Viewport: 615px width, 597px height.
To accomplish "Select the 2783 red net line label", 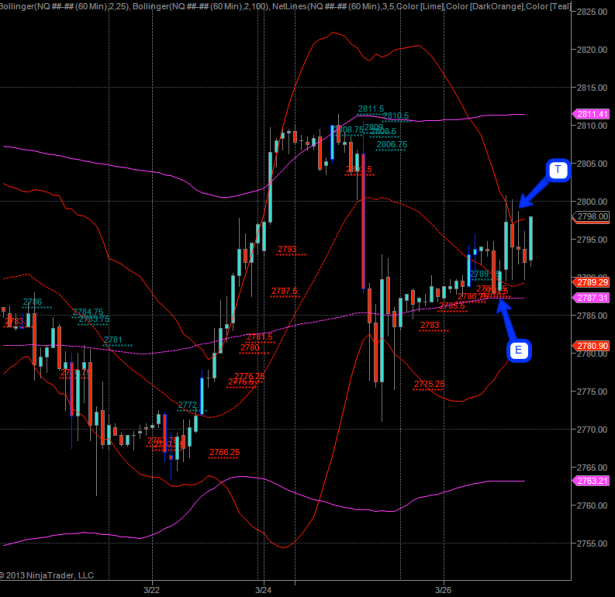I will pos(430,325).
